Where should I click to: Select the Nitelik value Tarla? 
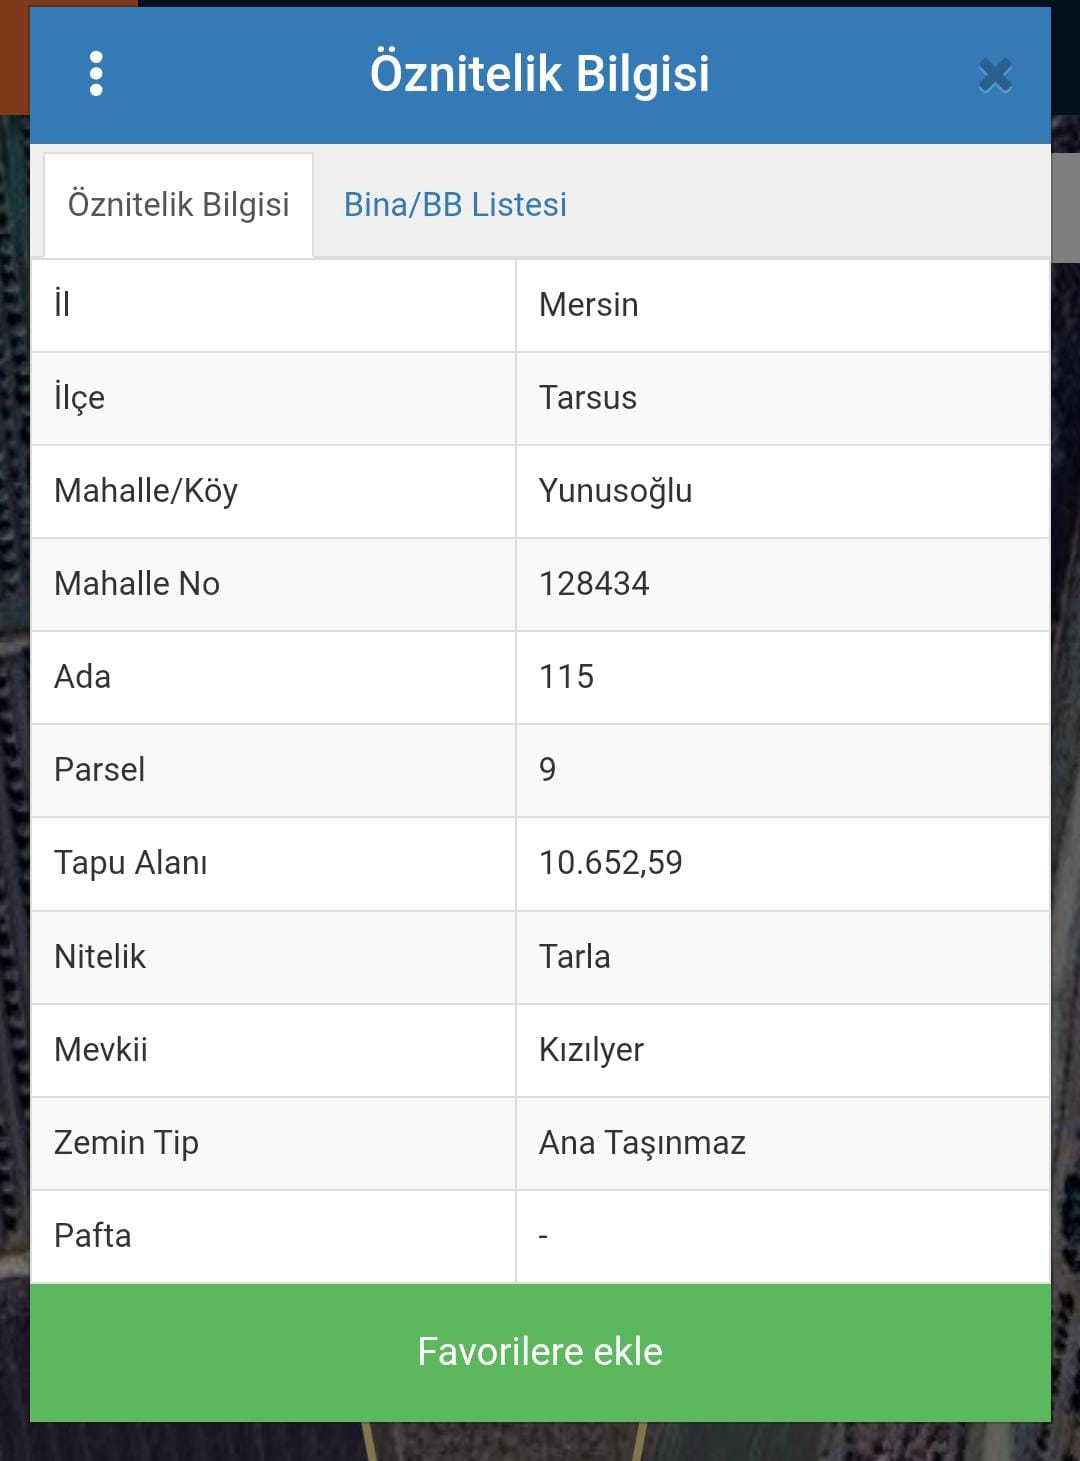click(x=574, y=957)
